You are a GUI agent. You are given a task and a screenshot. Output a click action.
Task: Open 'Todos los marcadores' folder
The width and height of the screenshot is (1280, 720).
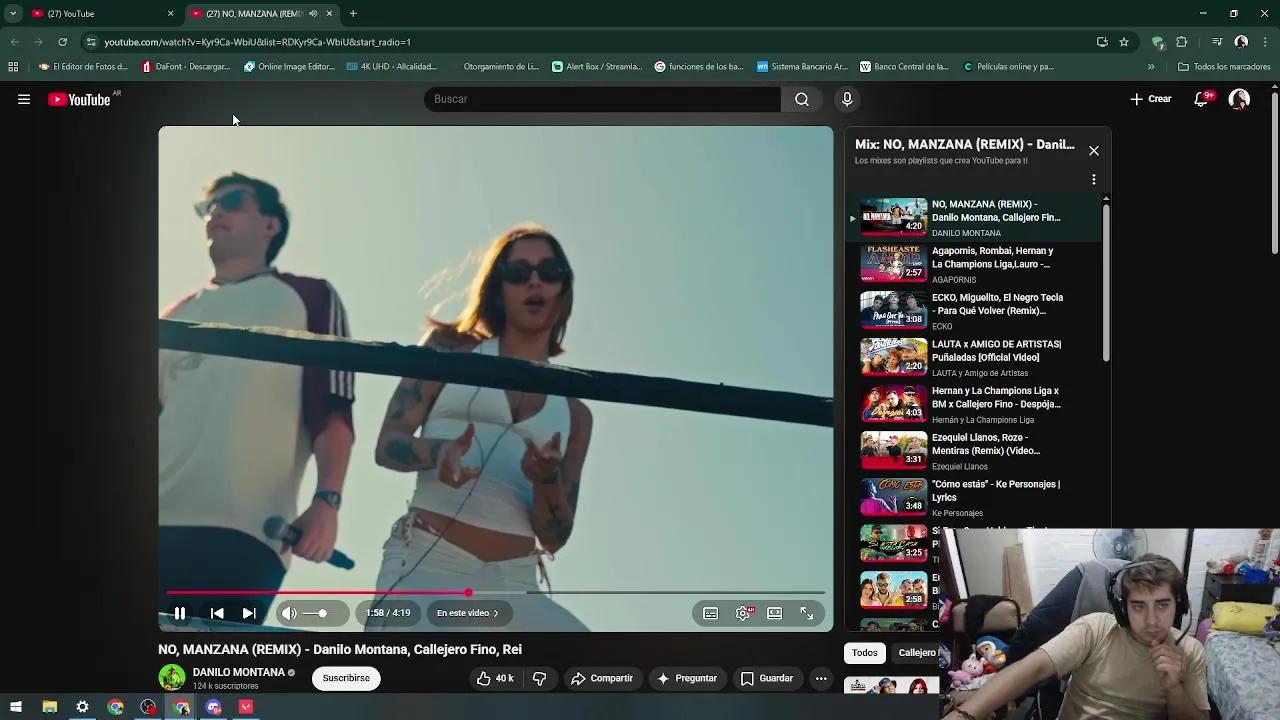(x=1224, y=67)
